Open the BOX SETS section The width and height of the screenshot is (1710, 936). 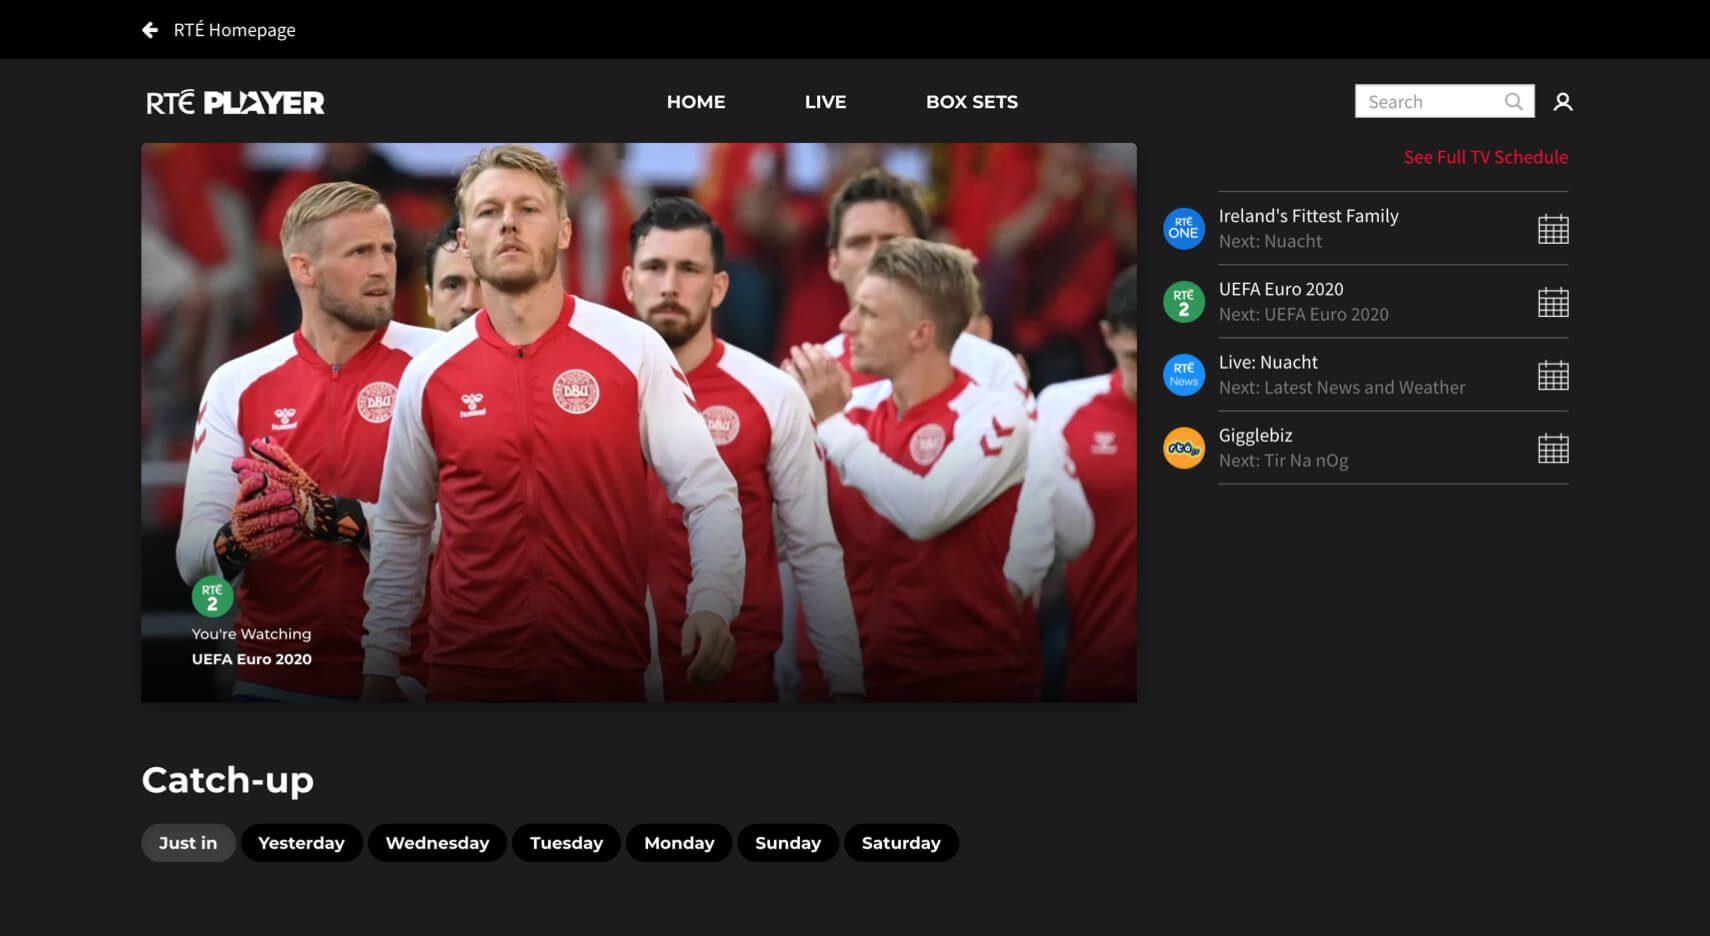click(972, 101)
